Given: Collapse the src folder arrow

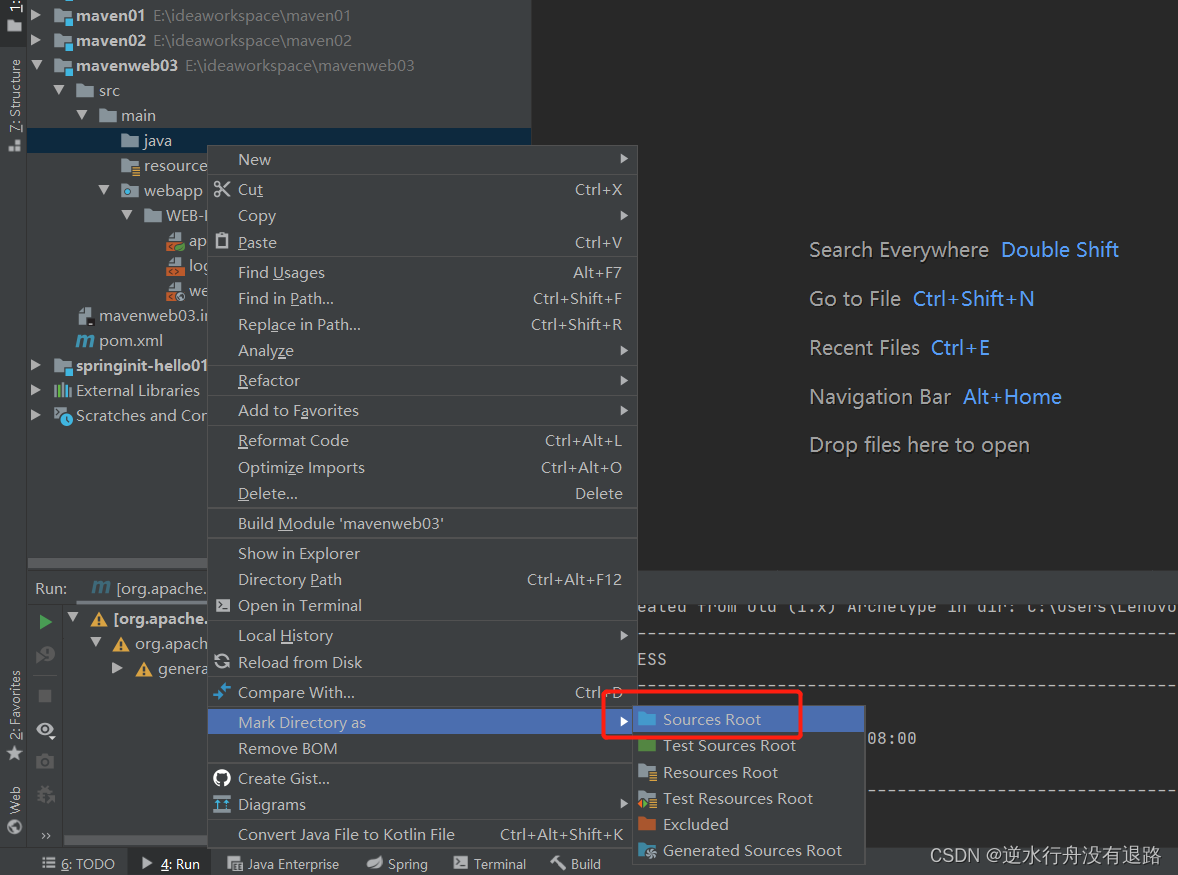Looking at the screenshot, I should tap(59, 89).
